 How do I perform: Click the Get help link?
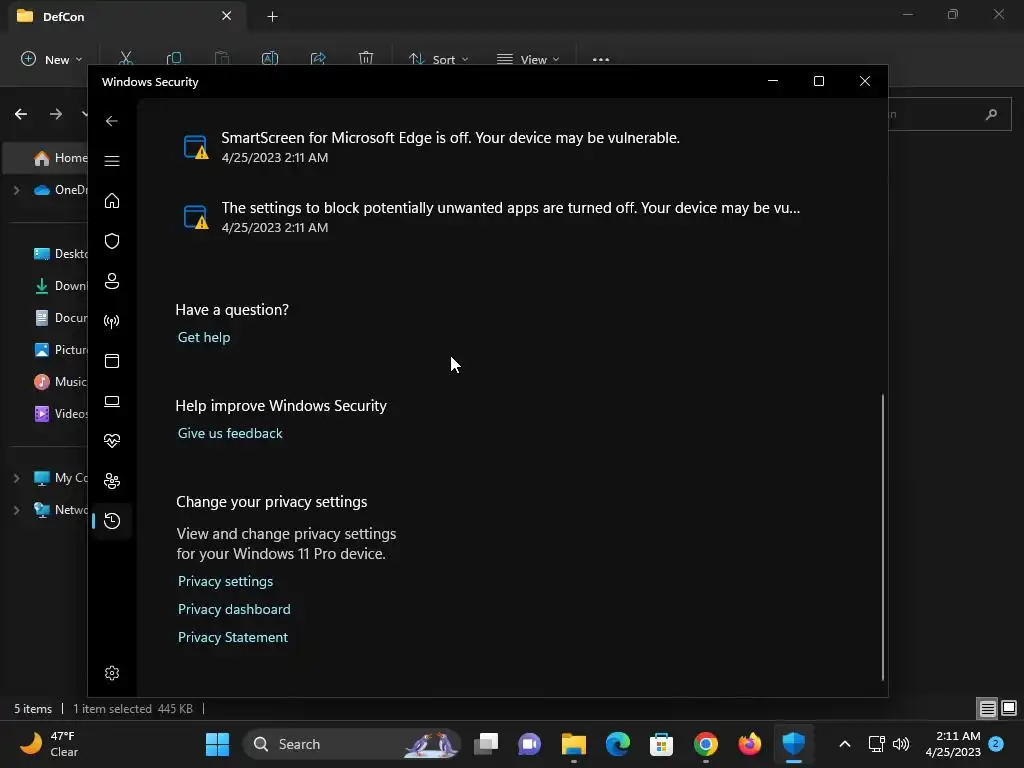click(204, 337)
